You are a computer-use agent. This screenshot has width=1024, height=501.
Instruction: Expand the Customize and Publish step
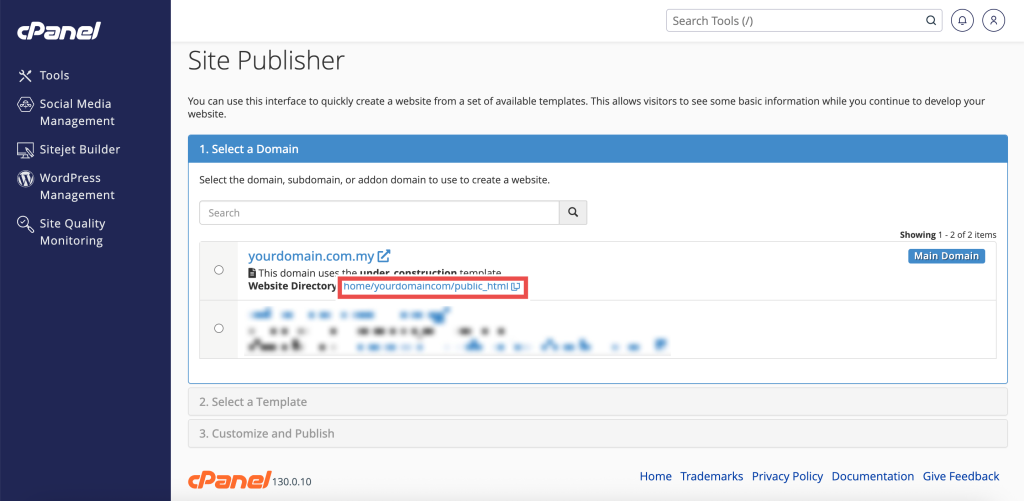598,433
